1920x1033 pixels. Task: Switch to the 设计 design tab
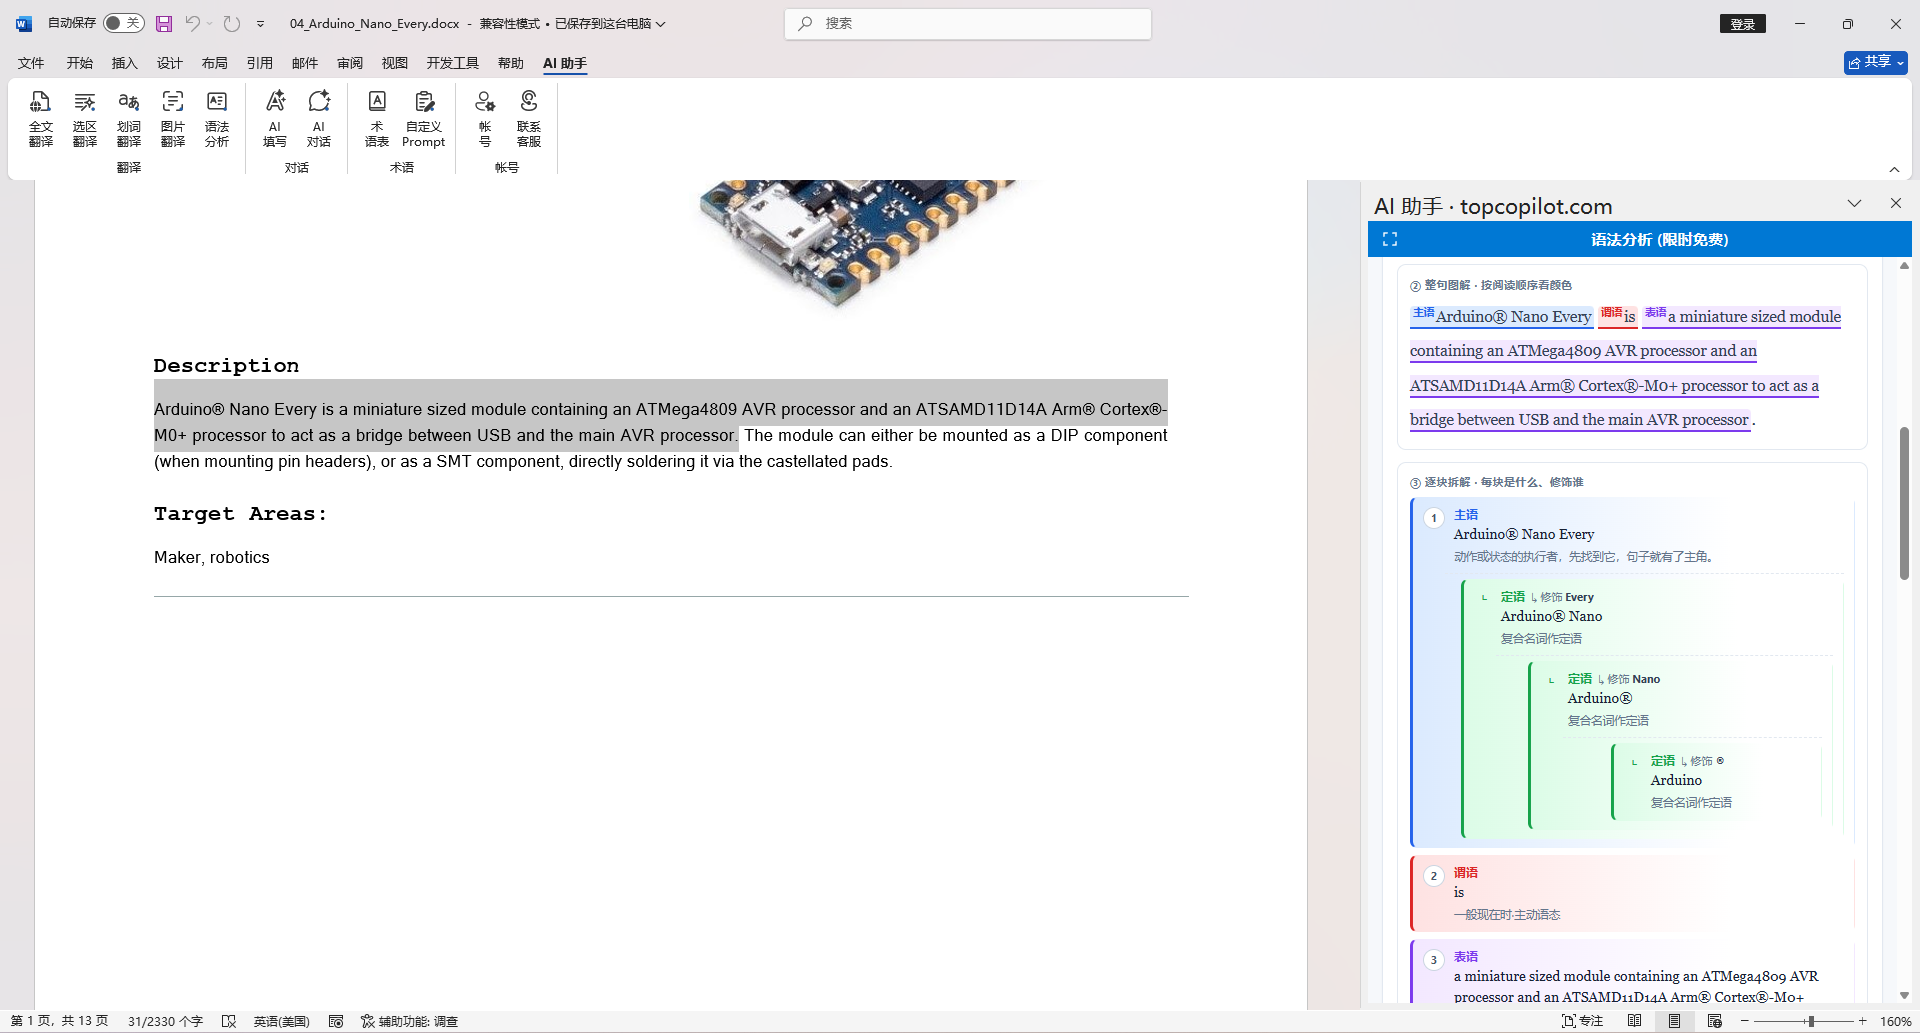pos(170,63)
